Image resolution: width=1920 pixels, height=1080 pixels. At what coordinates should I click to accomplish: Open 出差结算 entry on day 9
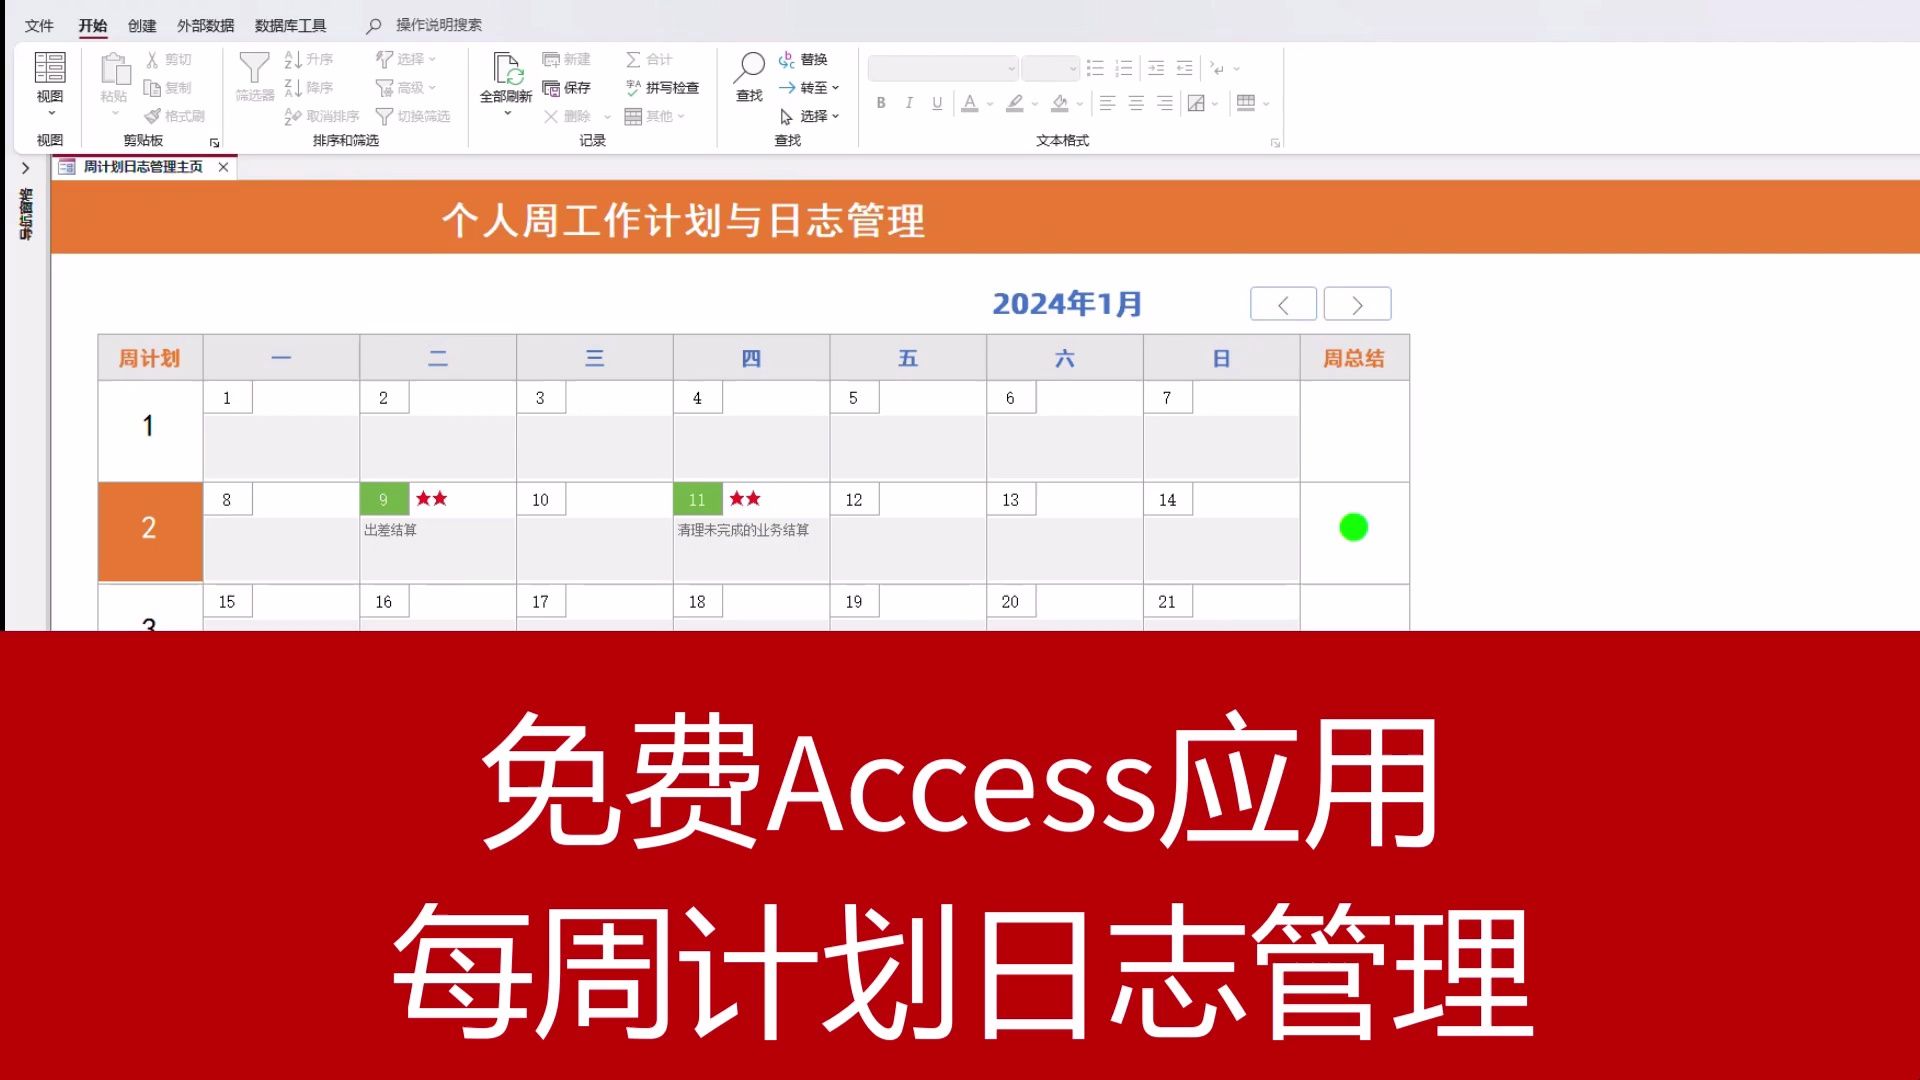point(390,530)
